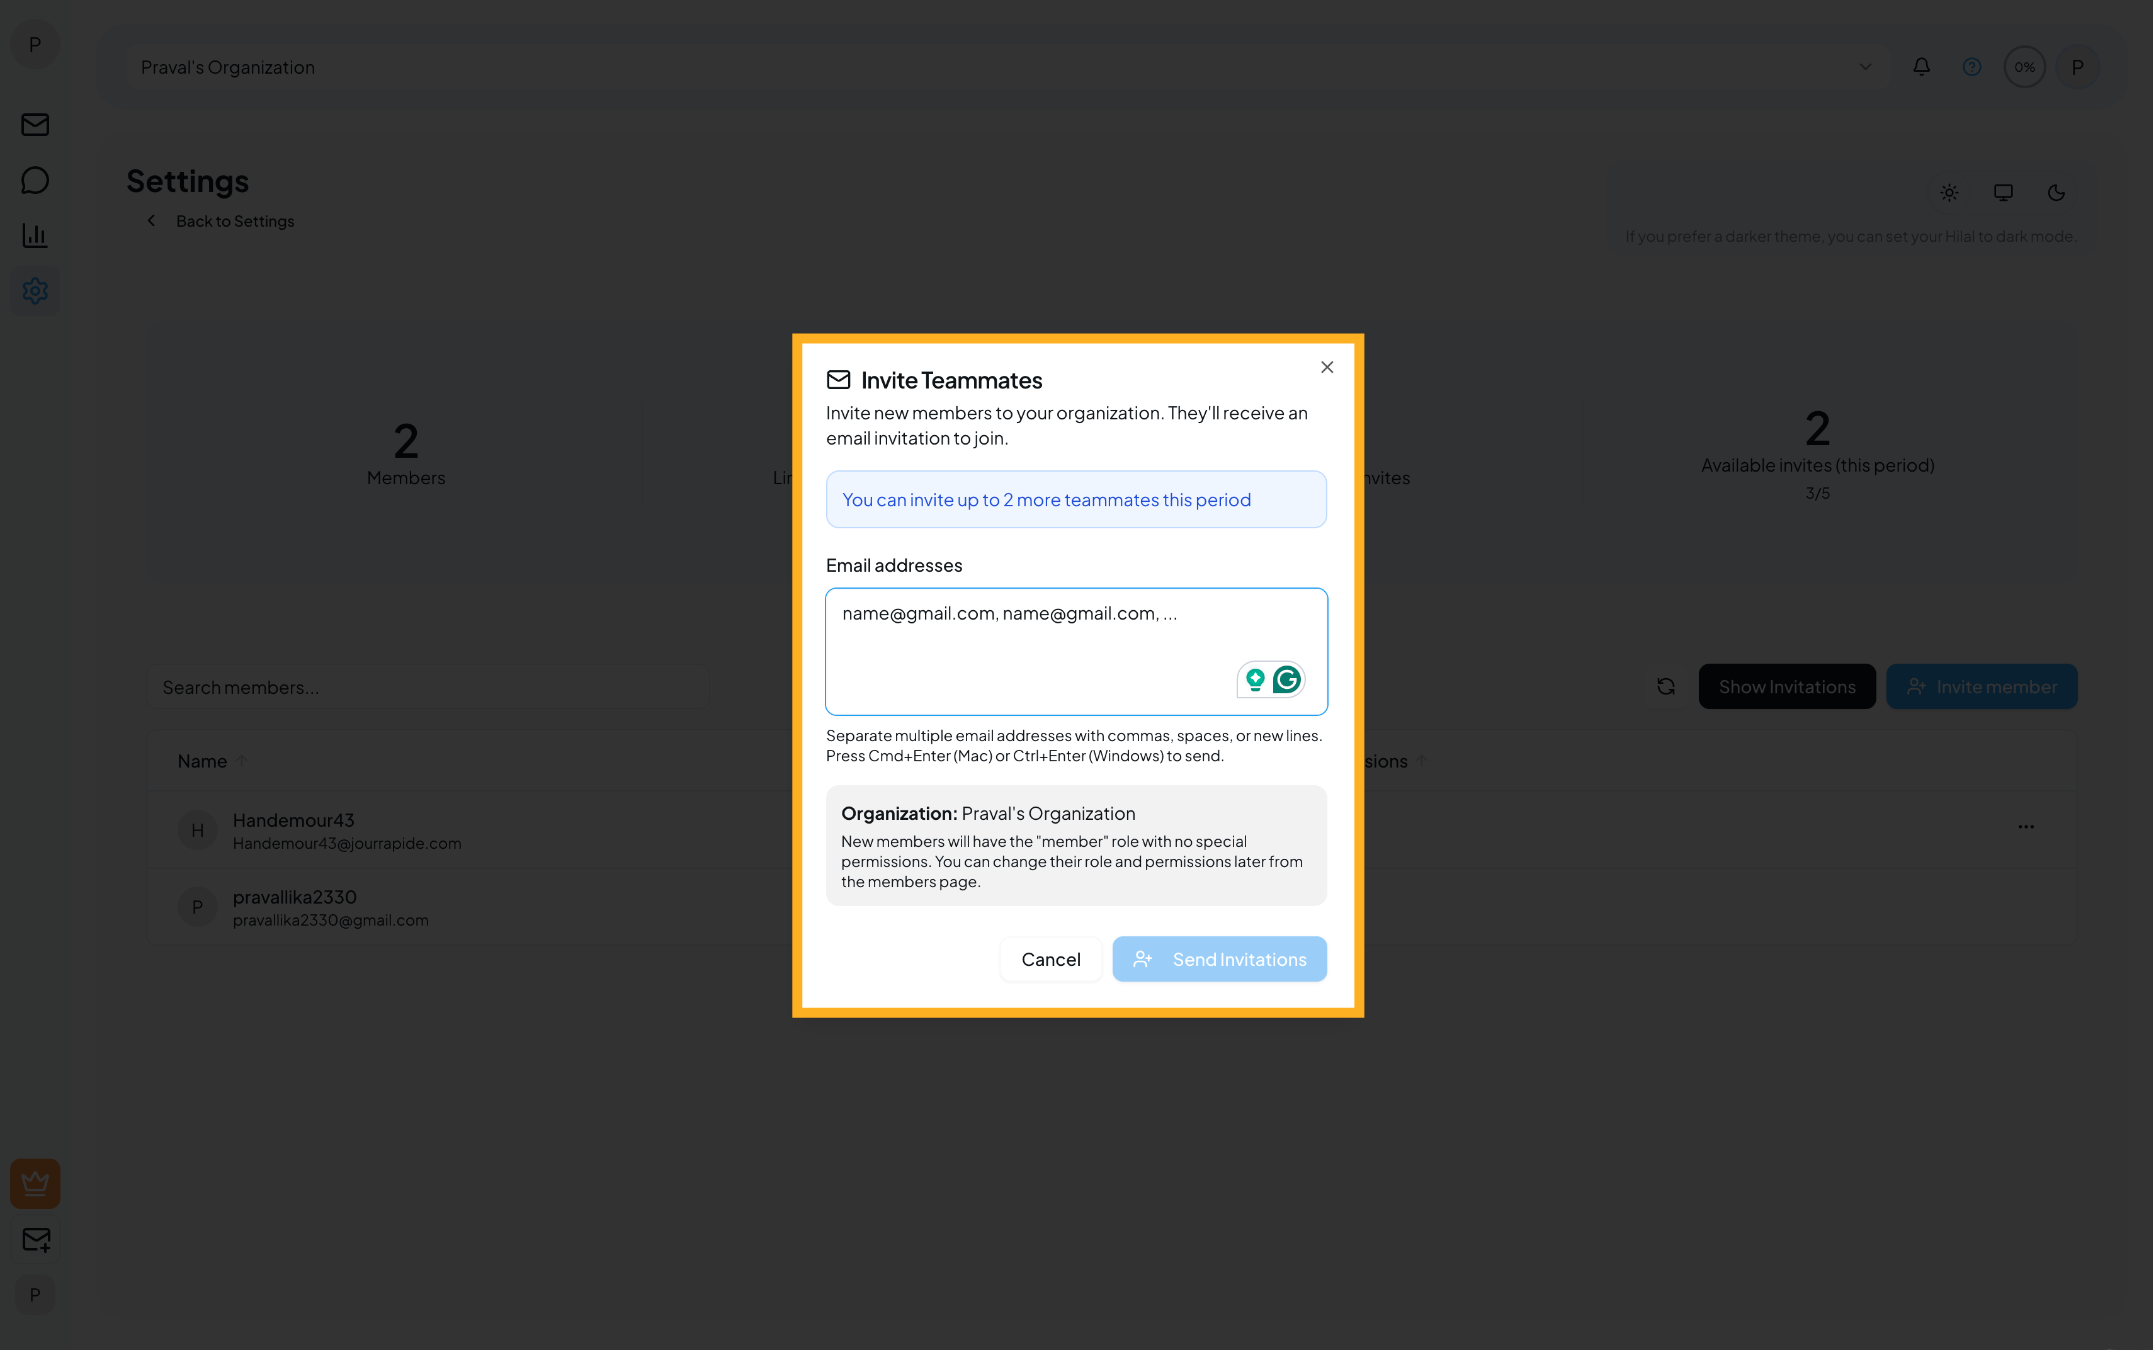
Task: Toggle Name column sort order
Action: (x=211, y=760)
